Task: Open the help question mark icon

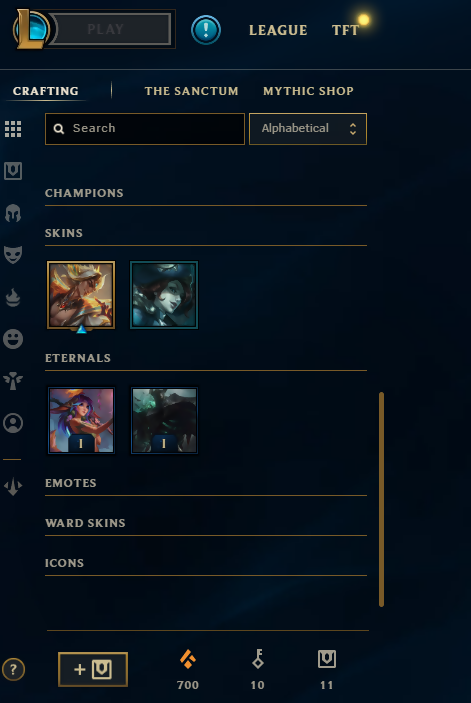Action: 13,669
